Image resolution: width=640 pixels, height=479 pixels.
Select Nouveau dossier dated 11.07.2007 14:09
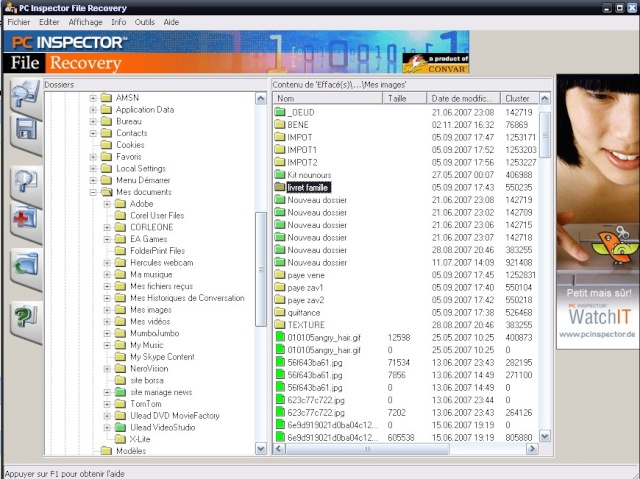point(406,262)
